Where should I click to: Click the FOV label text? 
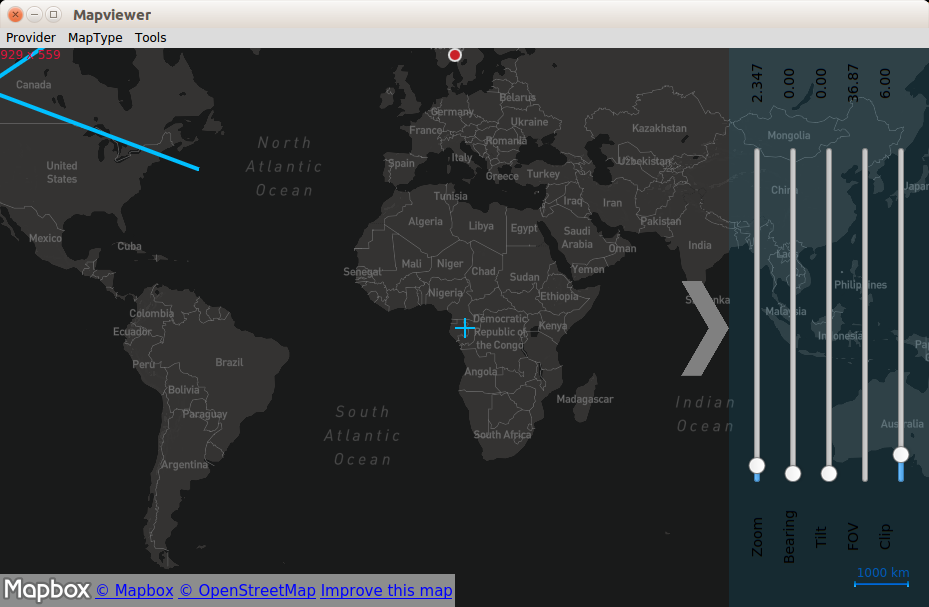pyautogui.click(x=853, y=537)
